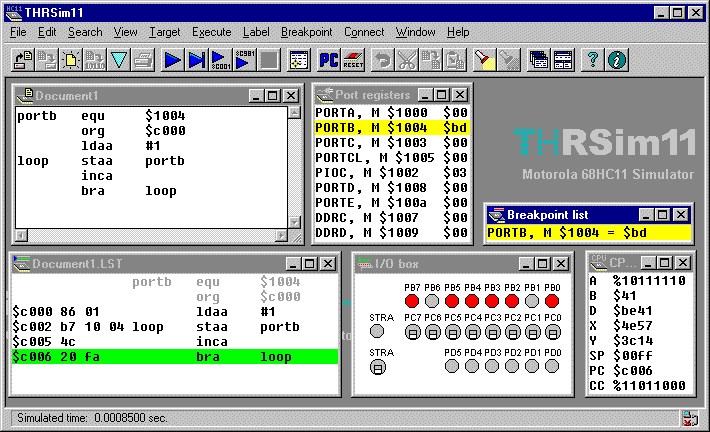Open the Execute menu
The image size is (710, 432).
210,32
